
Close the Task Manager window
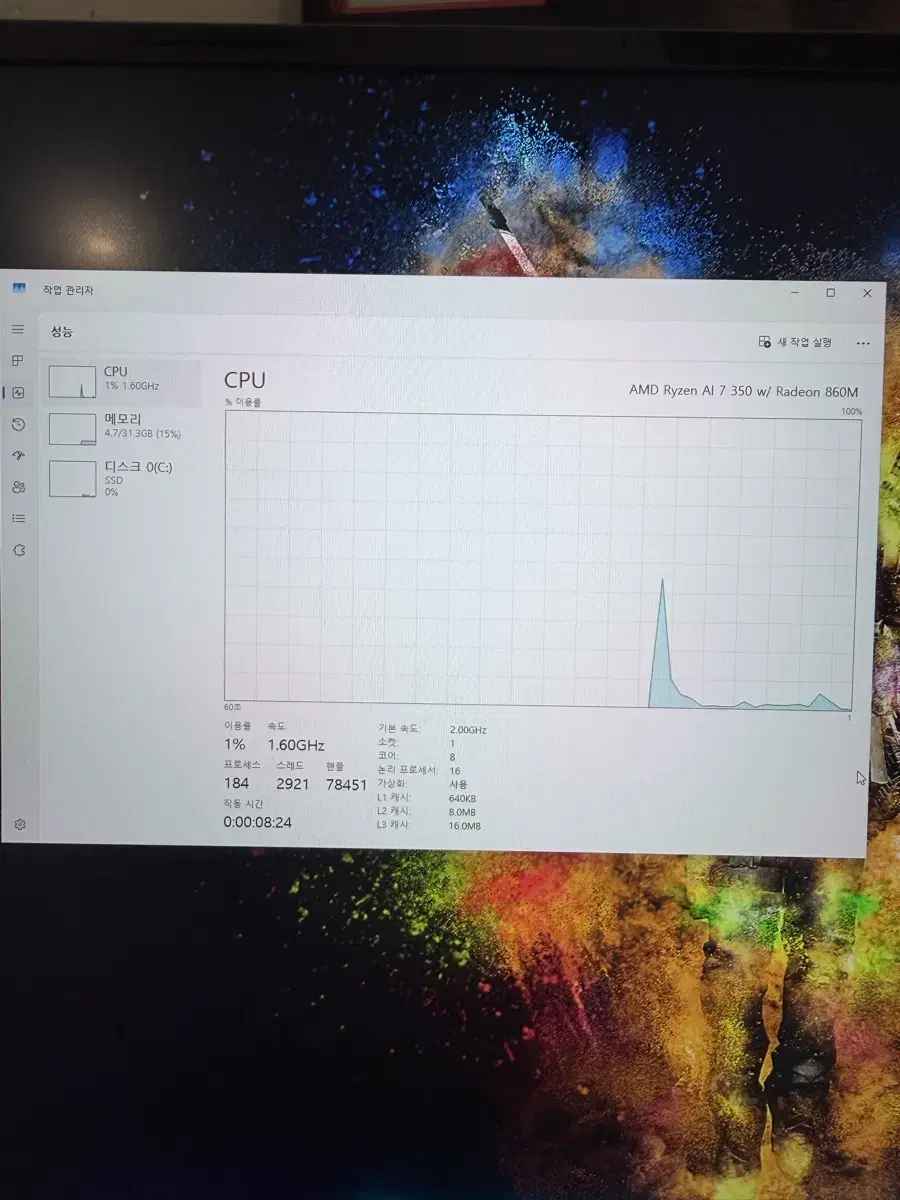(867, 293)
